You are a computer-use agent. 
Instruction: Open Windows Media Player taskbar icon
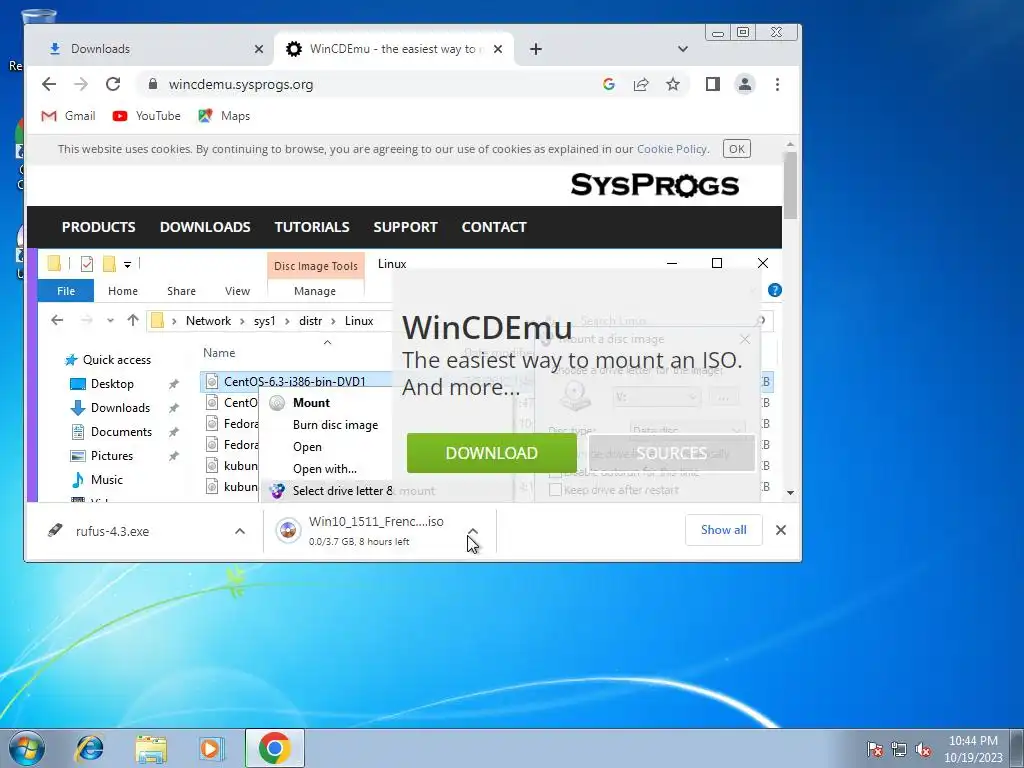coord(211,748)
